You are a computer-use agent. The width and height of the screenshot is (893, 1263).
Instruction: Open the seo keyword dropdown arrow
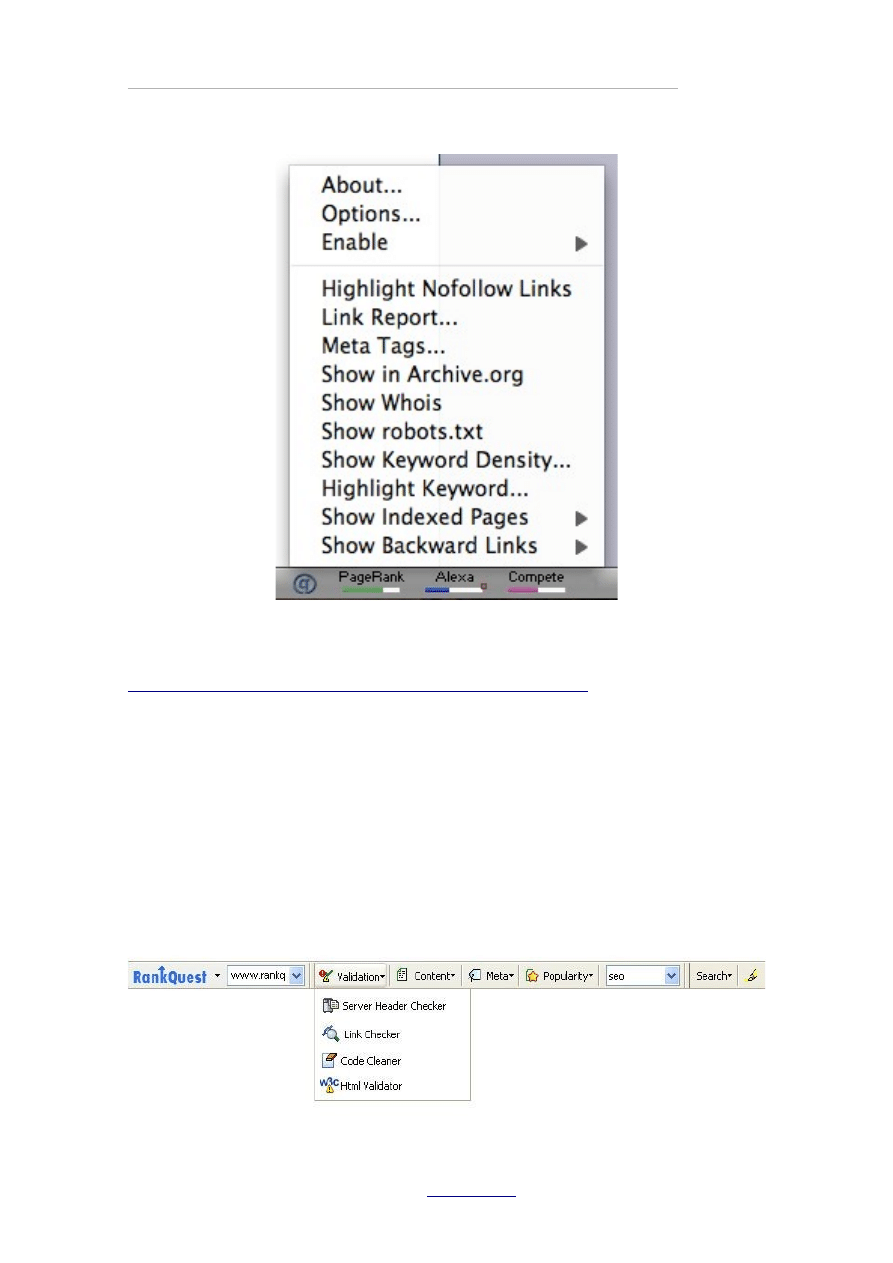pos(671,976)
